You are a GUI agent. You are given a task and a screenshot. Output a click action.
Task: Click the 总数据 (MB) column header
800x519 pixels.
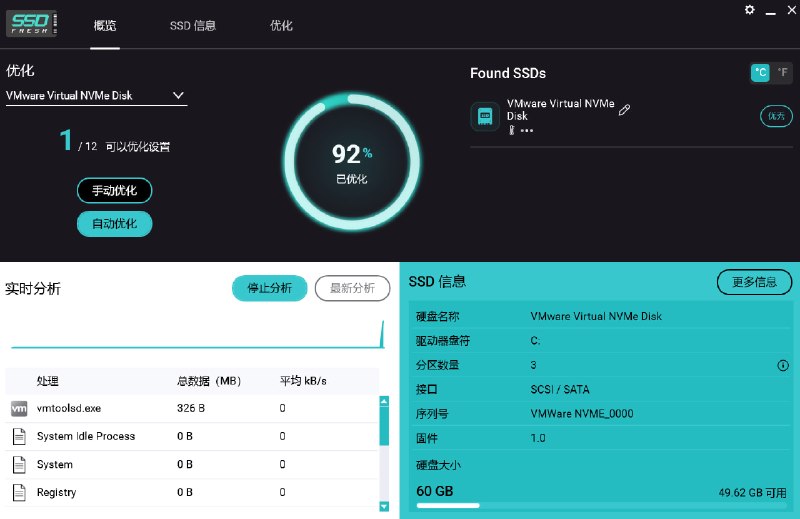pos(209,381)
